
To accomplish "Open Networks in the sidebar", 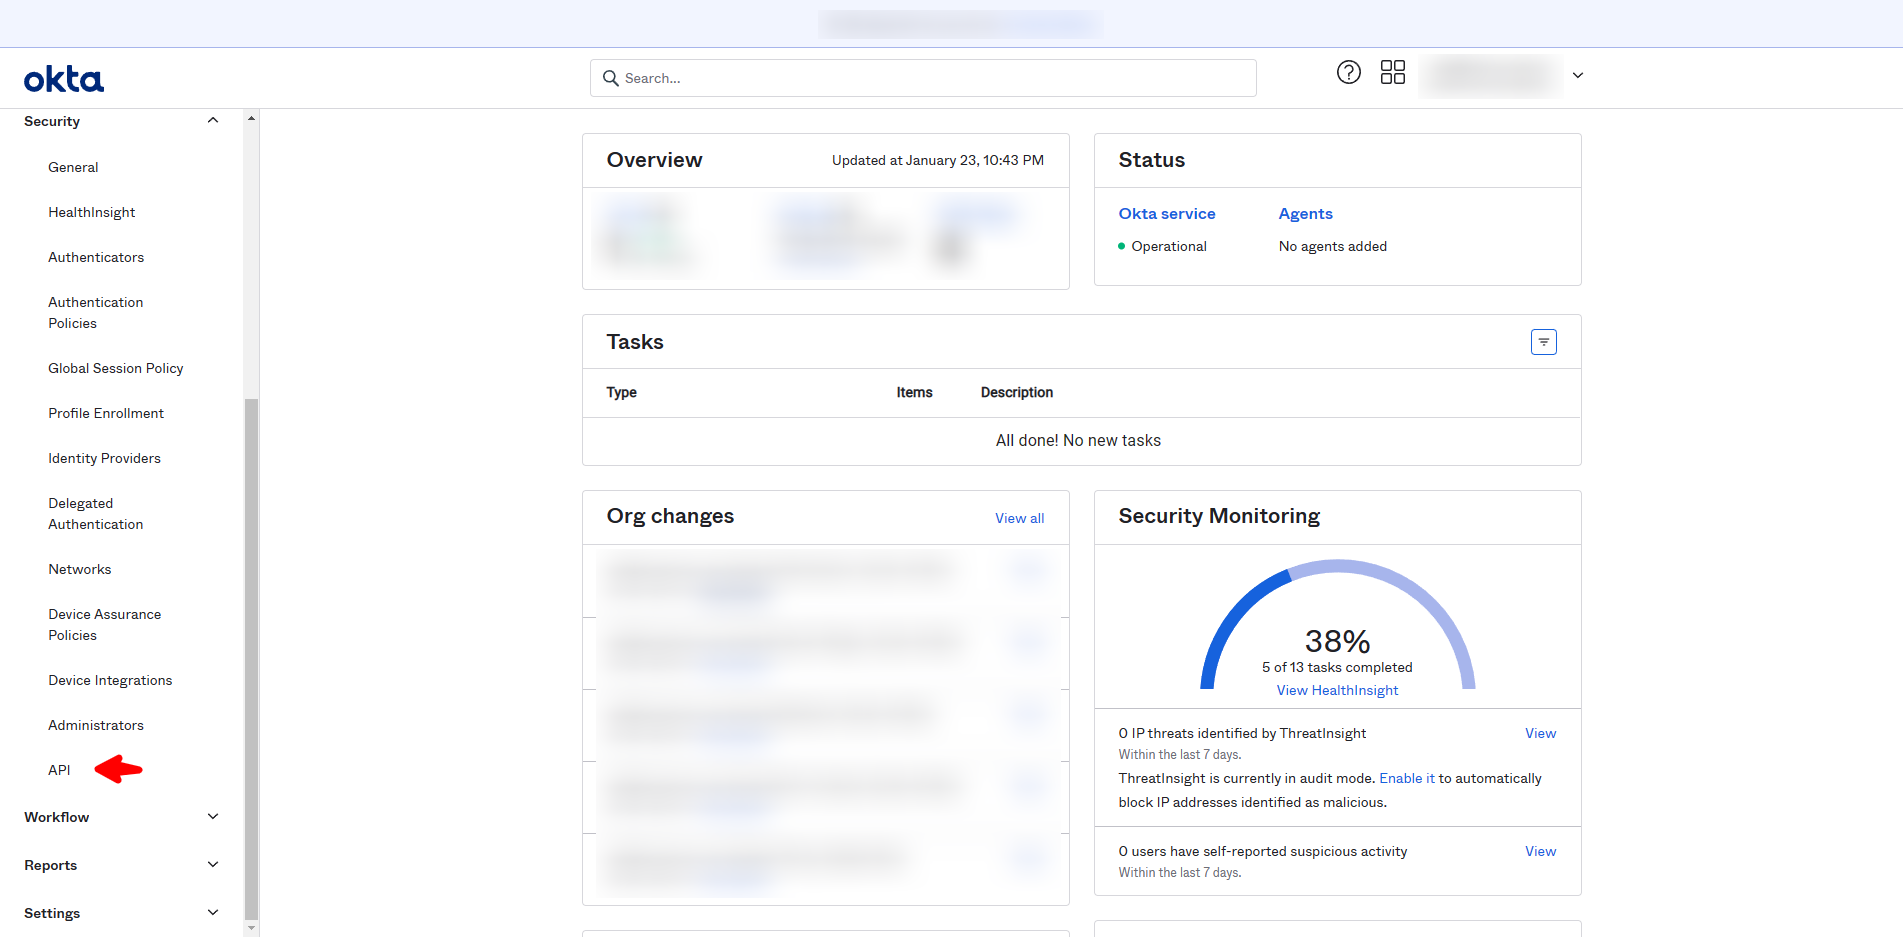I will point(80,569).
